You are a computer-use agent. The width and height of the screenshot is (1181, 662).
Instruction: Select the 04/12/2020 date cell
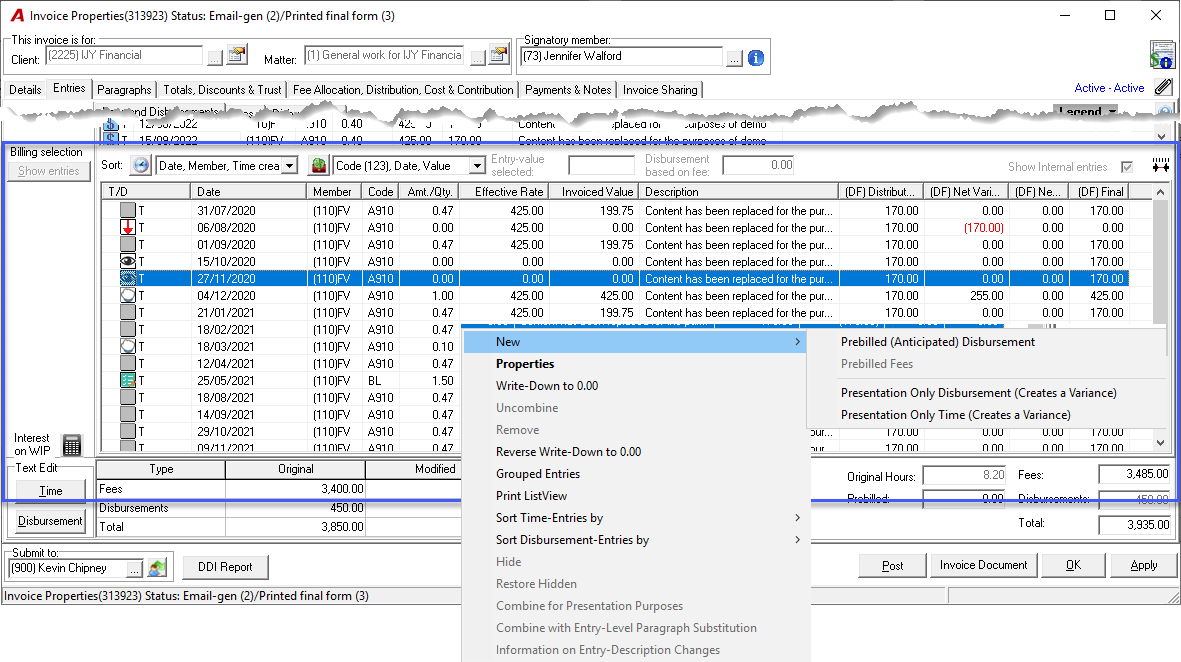226,296
